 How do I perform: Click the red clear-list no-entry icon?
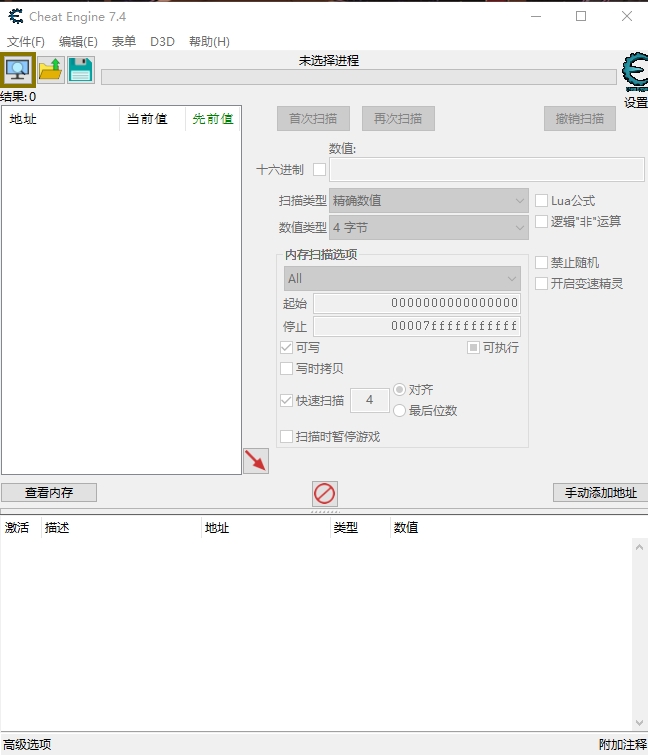tap(324, 494)
